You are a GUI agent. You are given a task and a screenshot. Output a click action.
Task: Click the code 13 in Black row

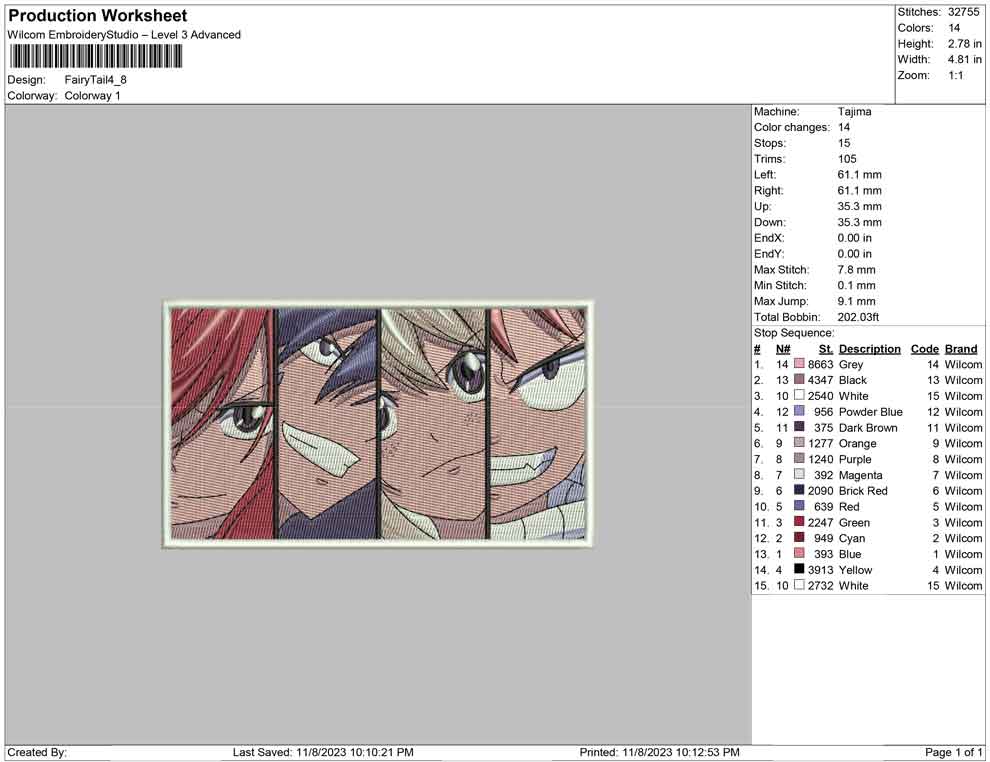click(x=933, y=380)
